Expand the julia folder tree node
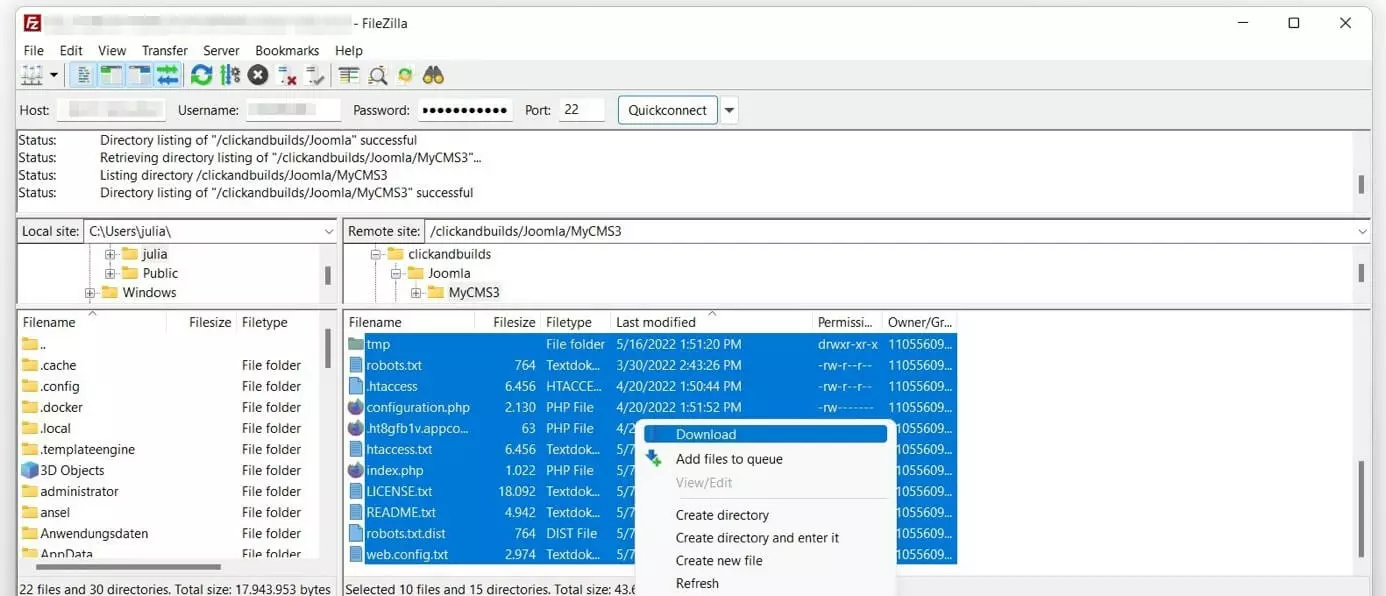The image size is (1386, 596). (110, 254)
